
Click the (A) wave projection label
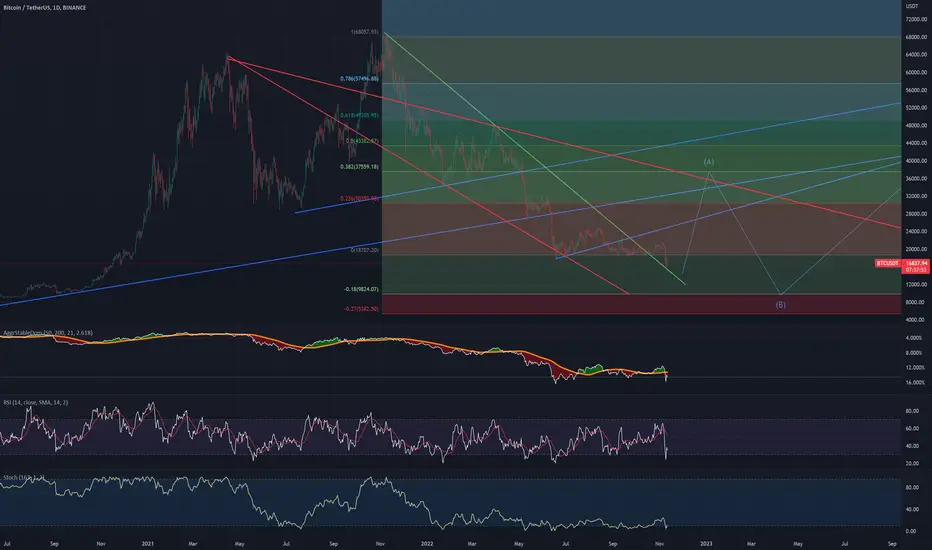(709, 162)
